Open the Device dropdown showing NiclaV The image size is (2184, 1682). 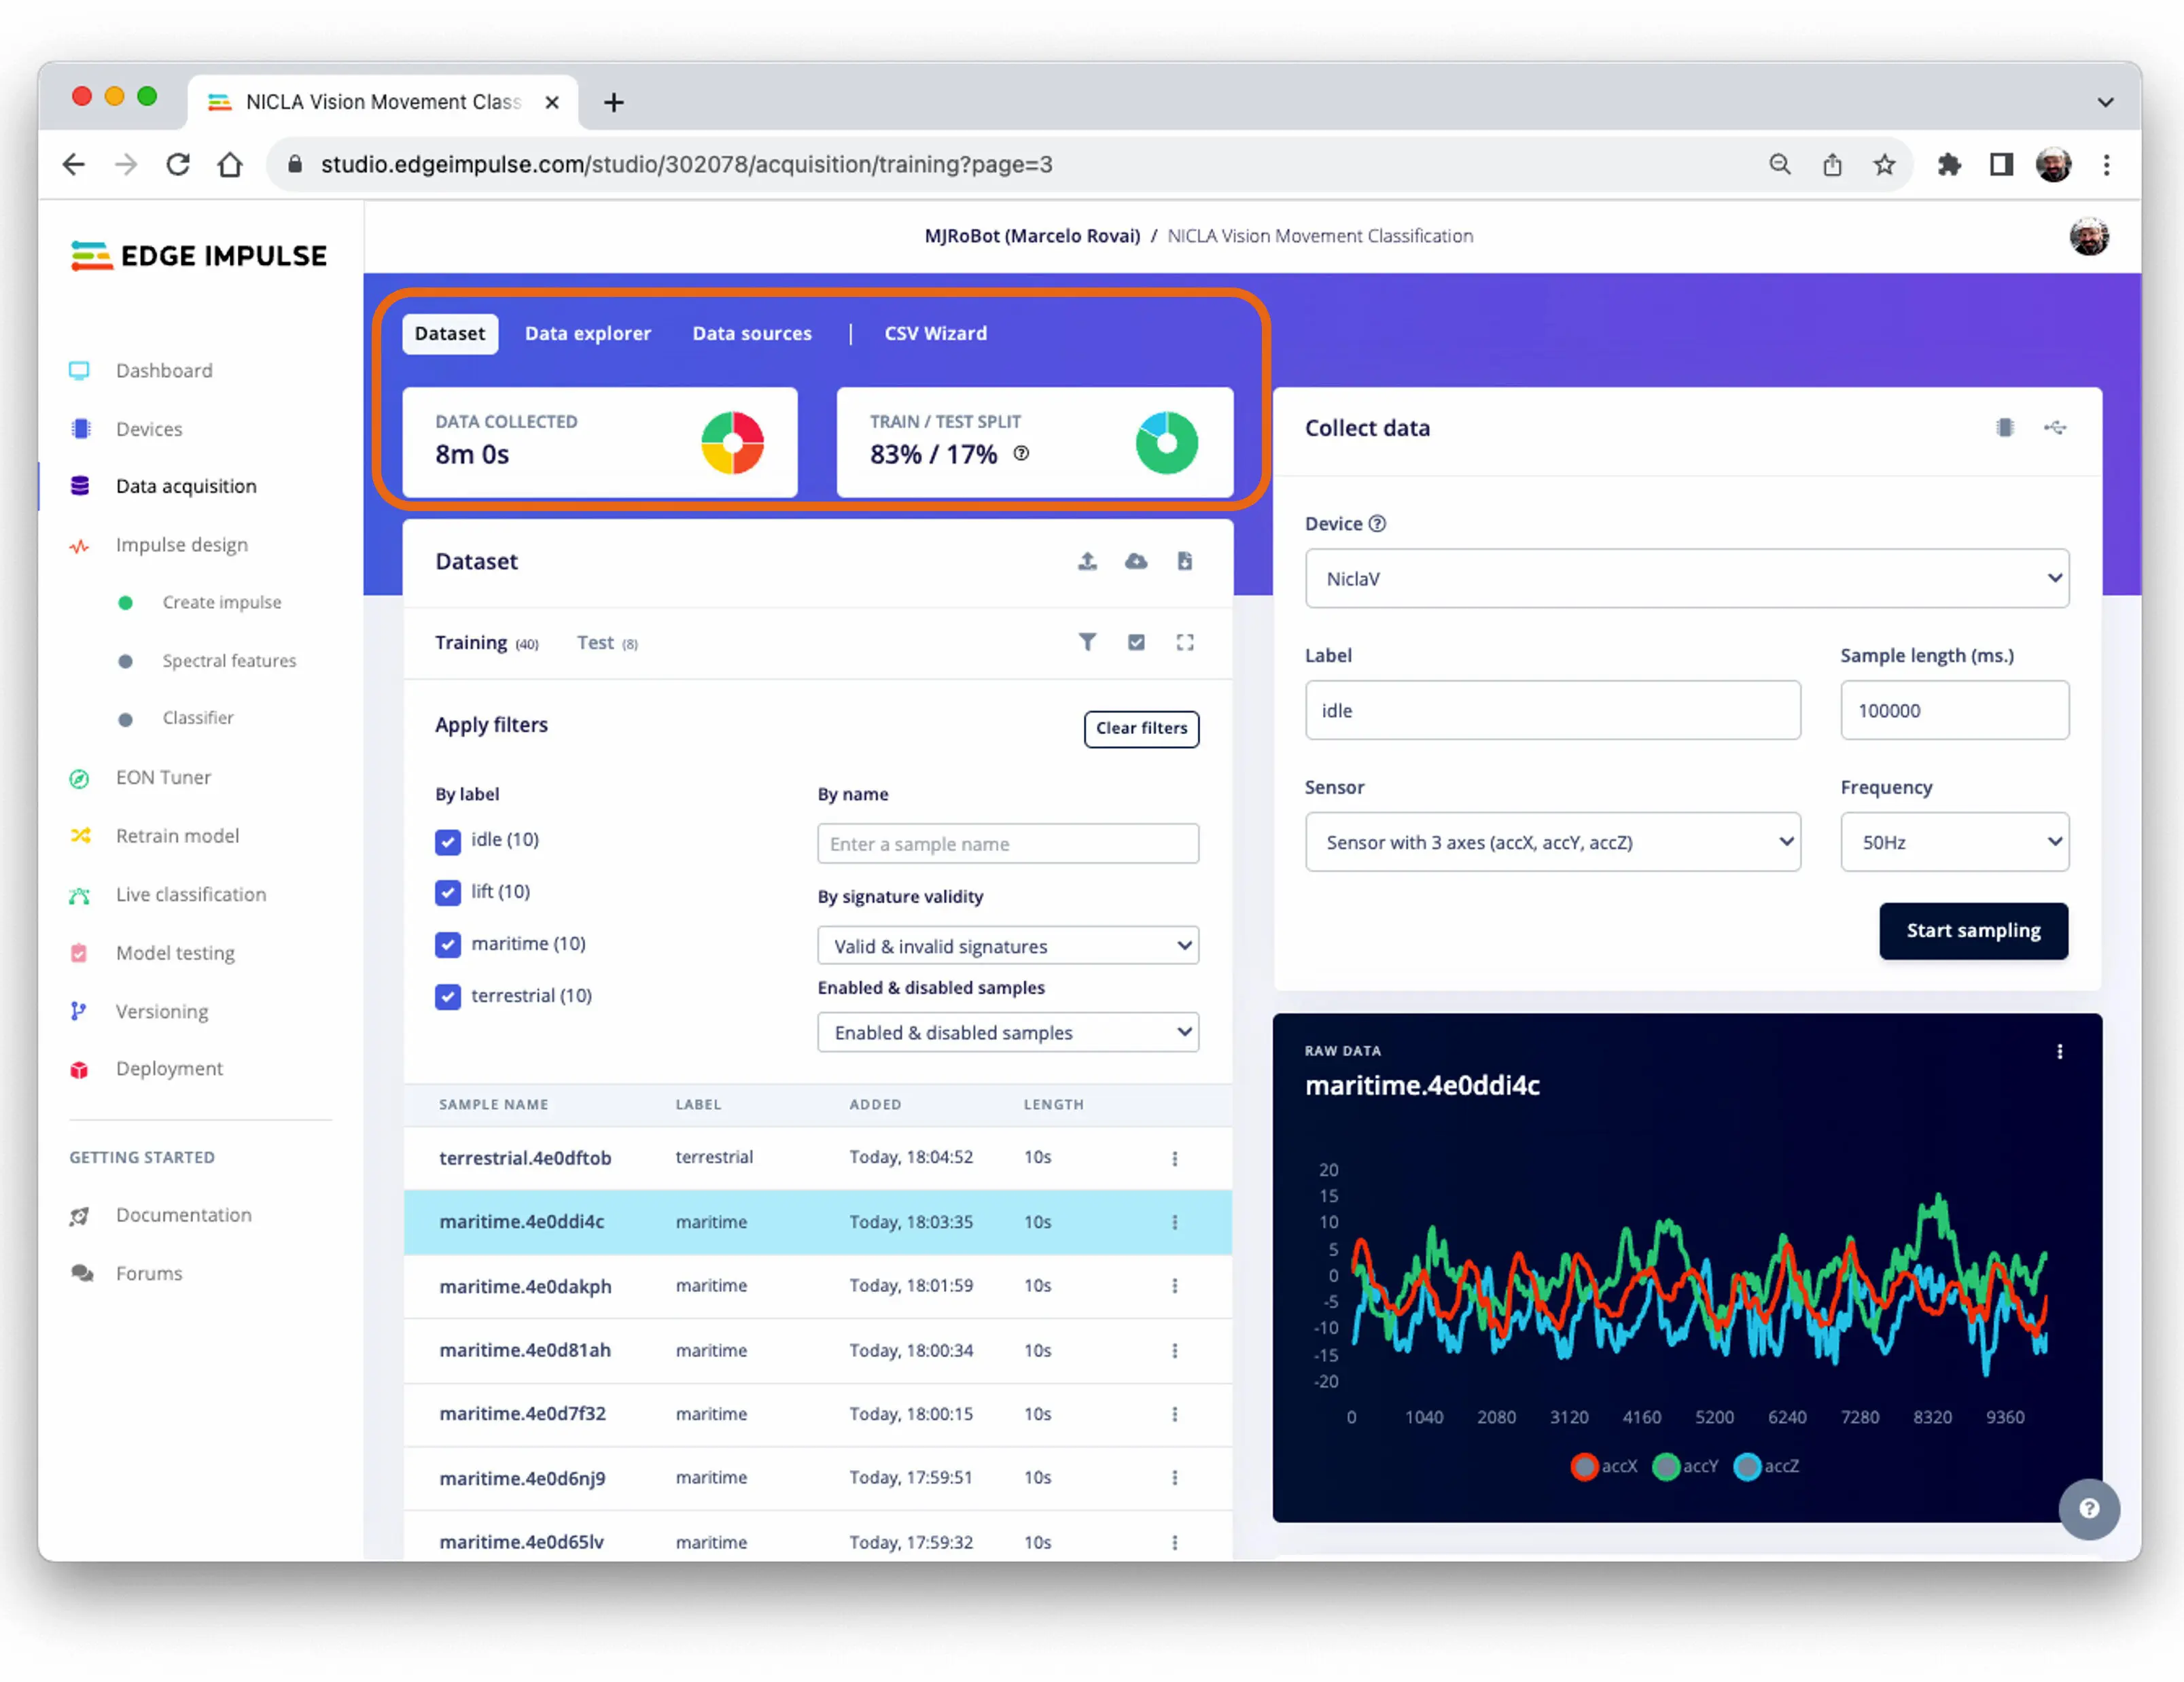click(x=1686, y=578)
